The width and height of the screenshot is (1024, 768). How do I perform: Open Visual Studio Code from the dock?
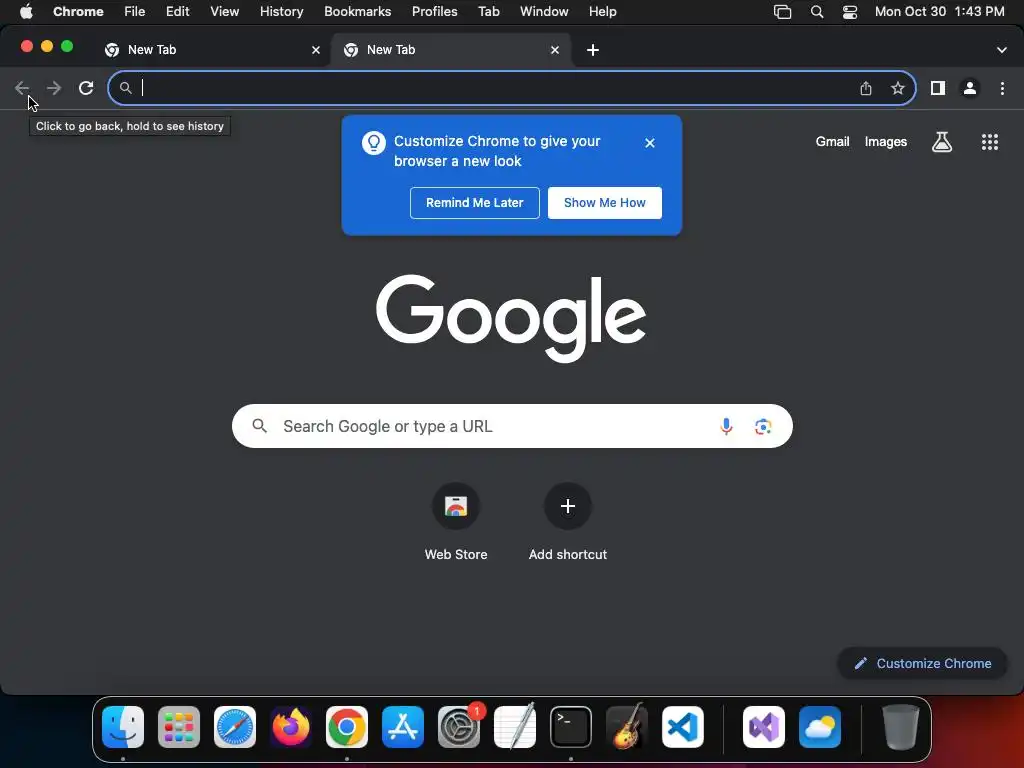coord(683,727)
